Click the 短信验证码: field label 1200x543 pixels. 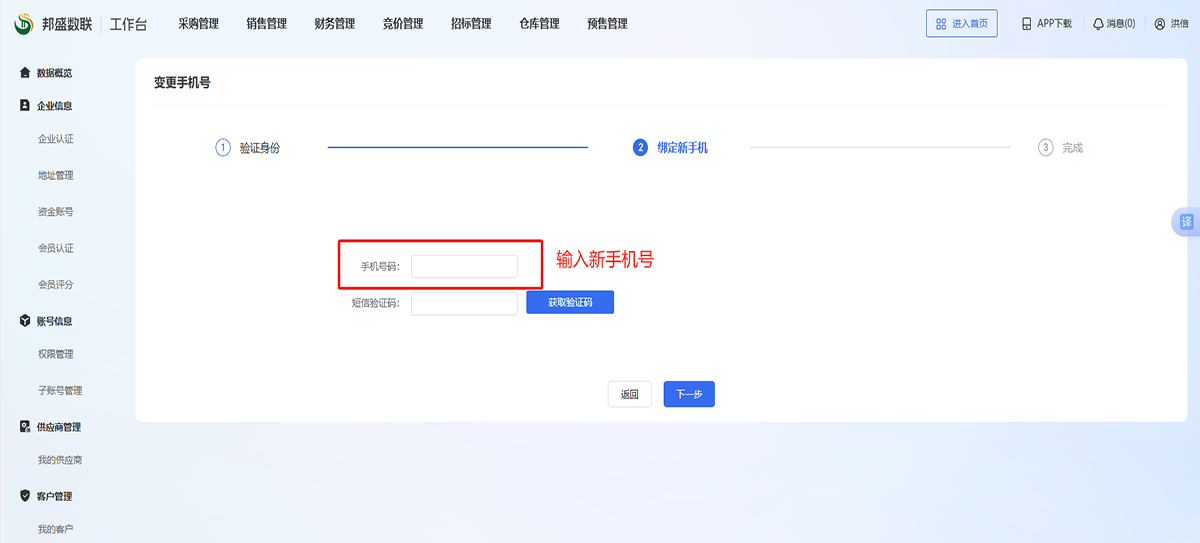click(375, 303)
